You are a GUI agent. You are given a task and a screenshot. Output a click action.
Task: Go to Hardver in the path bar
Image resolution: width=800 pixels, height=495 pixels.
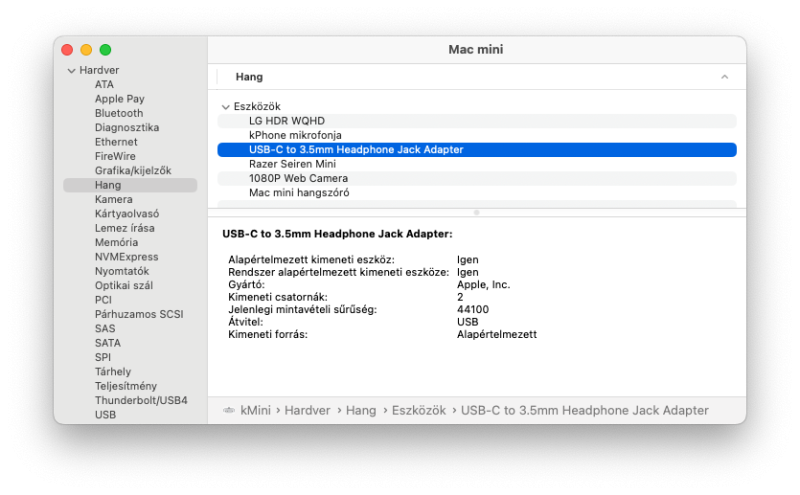pos(307,410)
